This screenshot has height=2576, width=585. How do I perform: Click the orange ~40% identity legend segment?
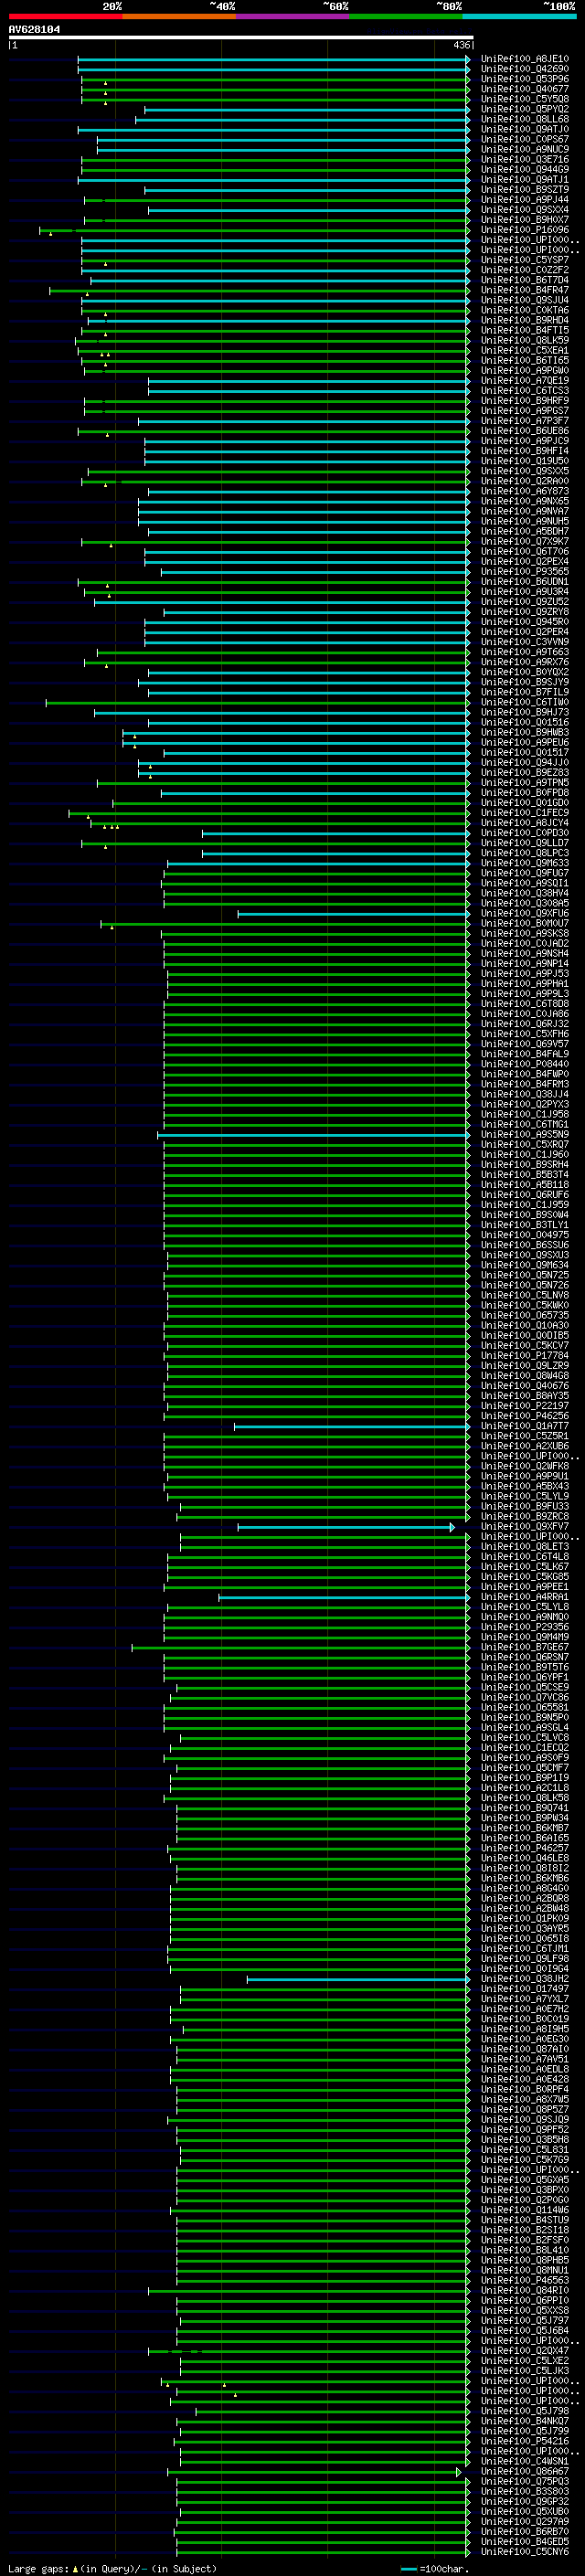click(x=179, y=16)
